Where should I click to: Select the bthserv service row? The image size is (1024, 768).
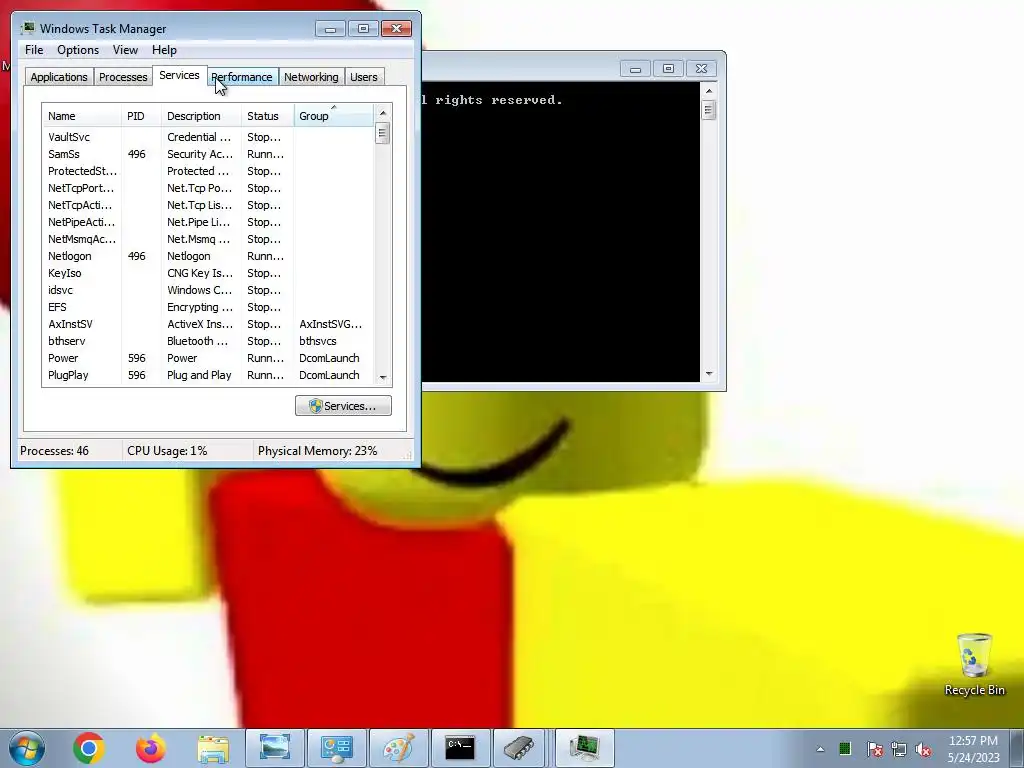[x=208, y=341]
